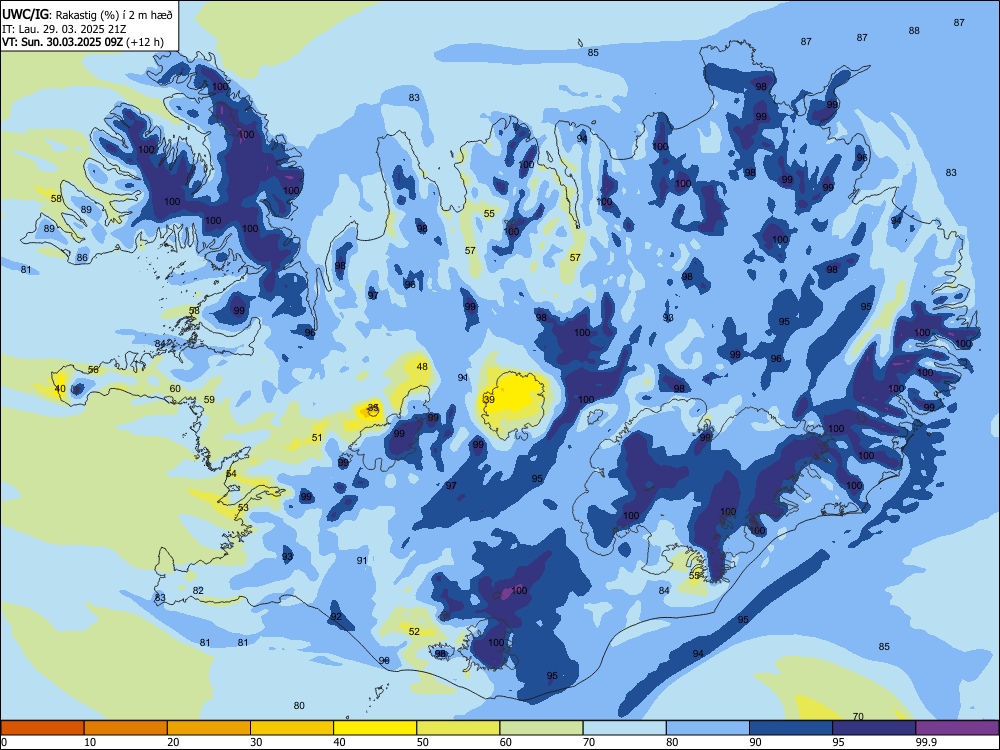Click the legend scale label '99.9'
The image size is (1000, 750).
926,742
